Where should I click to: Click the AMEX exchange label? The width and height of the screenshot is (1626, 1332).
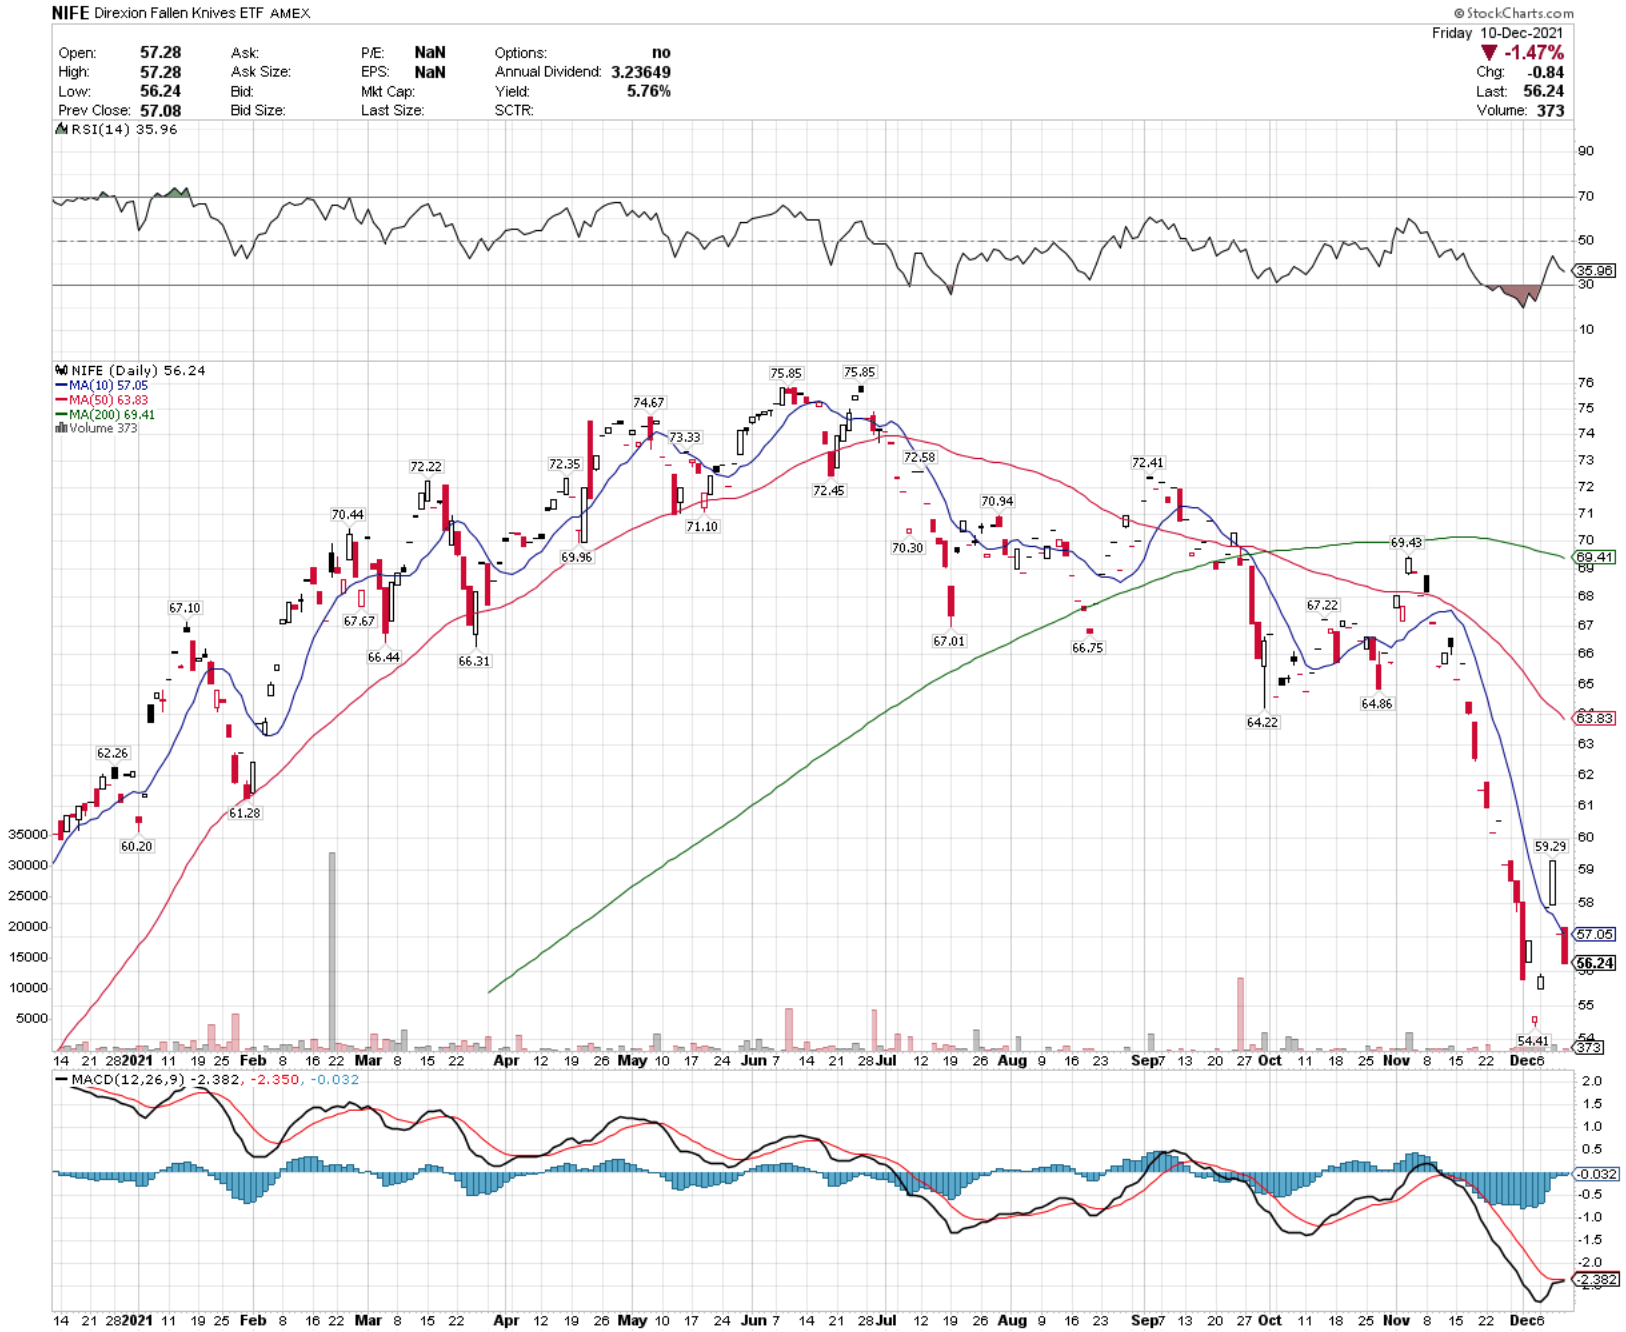pyautogui.click(x=290, y=13)
